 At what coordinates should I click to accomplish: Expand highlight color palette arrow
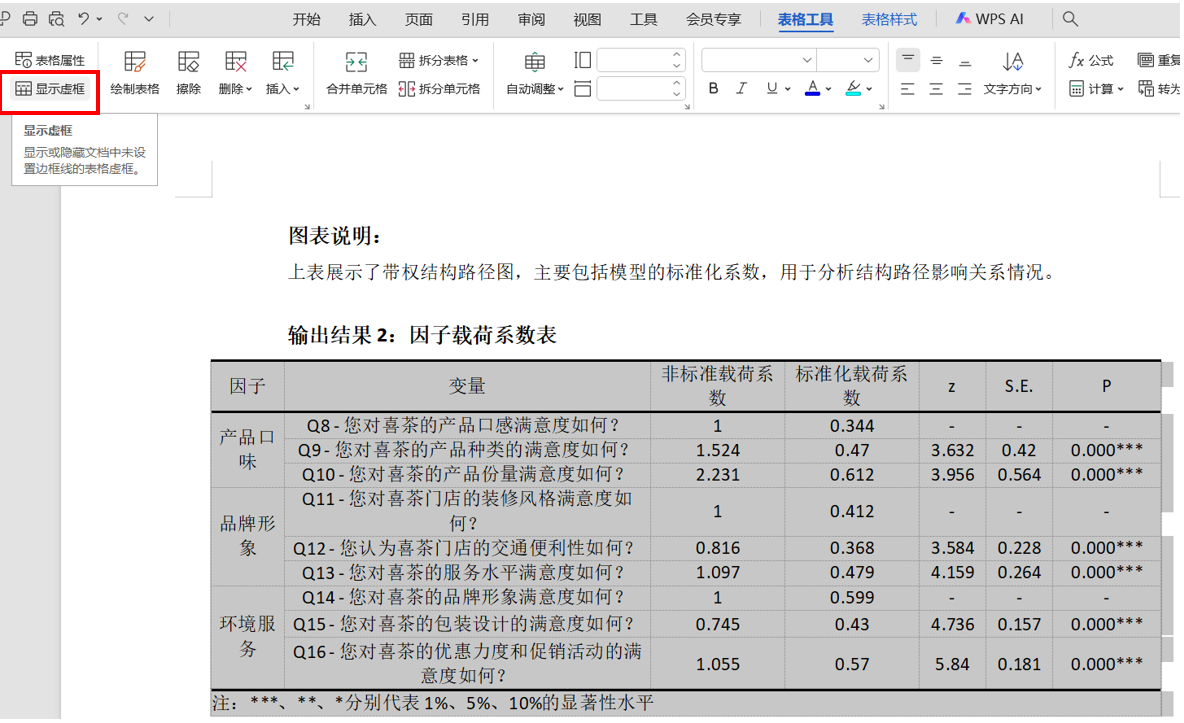click(870, 89)
